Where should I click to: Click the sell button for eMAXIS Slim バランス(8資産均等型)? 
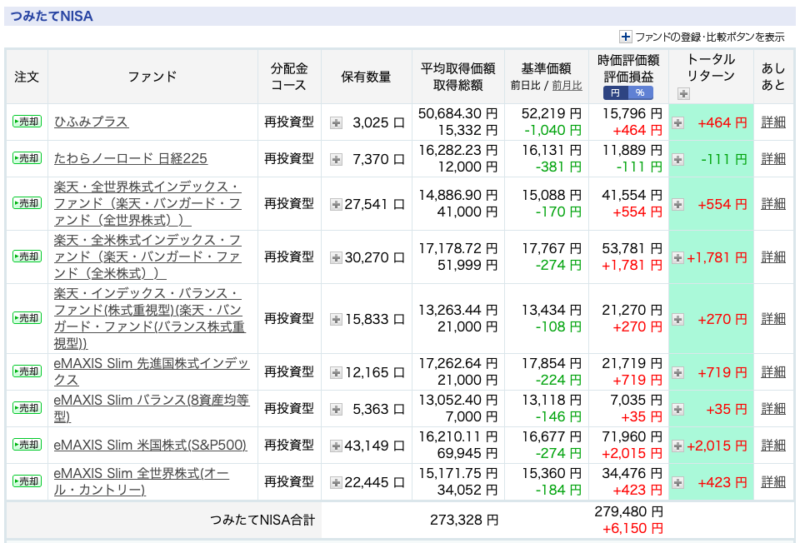[26, 409]
